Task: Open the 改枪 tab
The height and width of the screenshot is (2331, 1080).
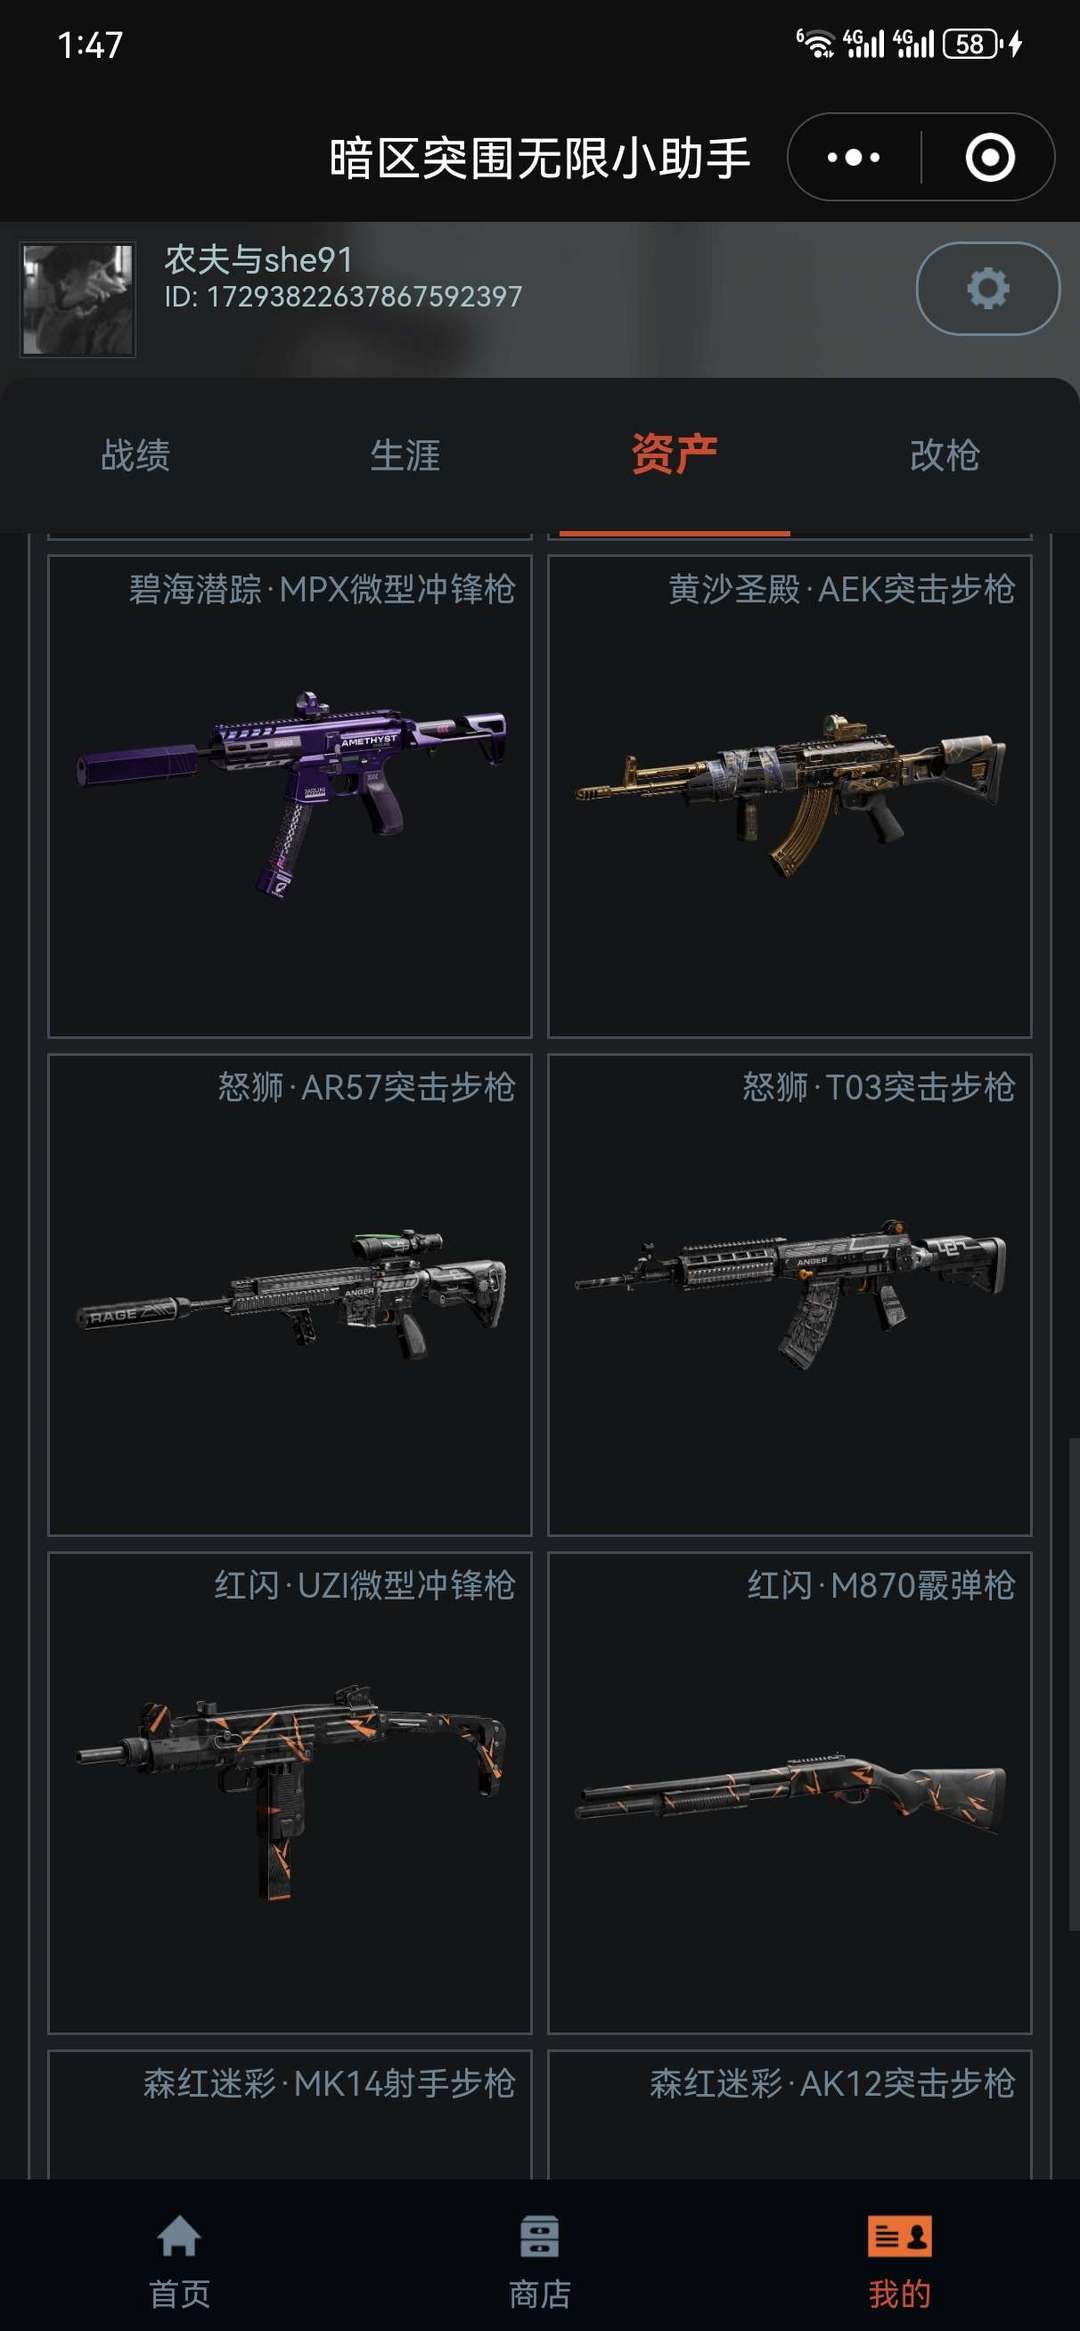Action: click(x=944, y=455)
